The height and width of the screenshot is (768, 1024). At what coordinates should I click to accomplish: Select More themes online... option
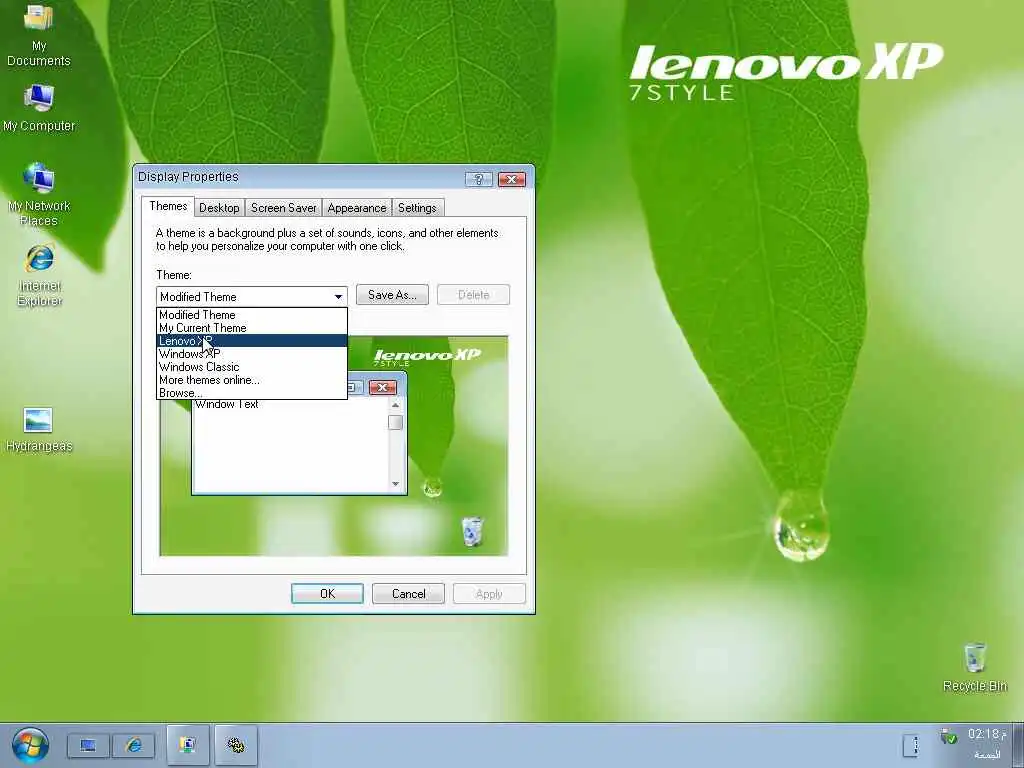pyautogui.click(x=251, y=380)
